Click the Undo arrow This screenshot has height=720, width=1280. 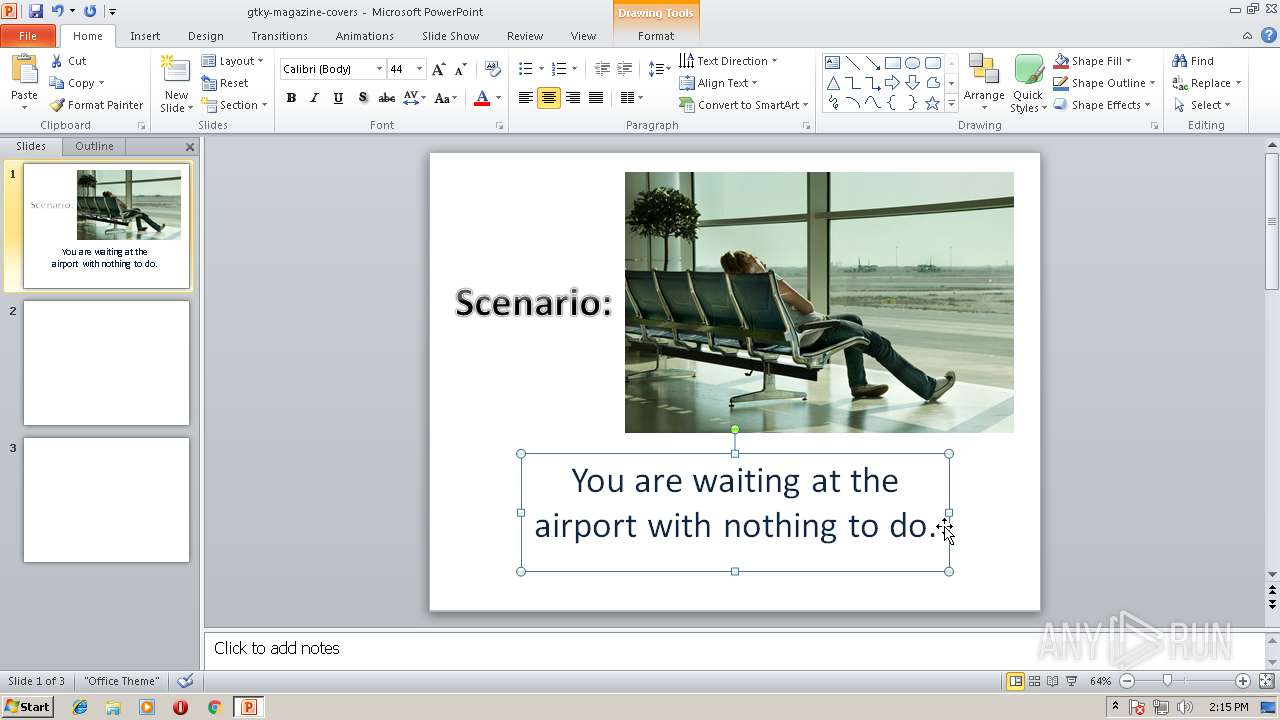[x=58, y=11]
